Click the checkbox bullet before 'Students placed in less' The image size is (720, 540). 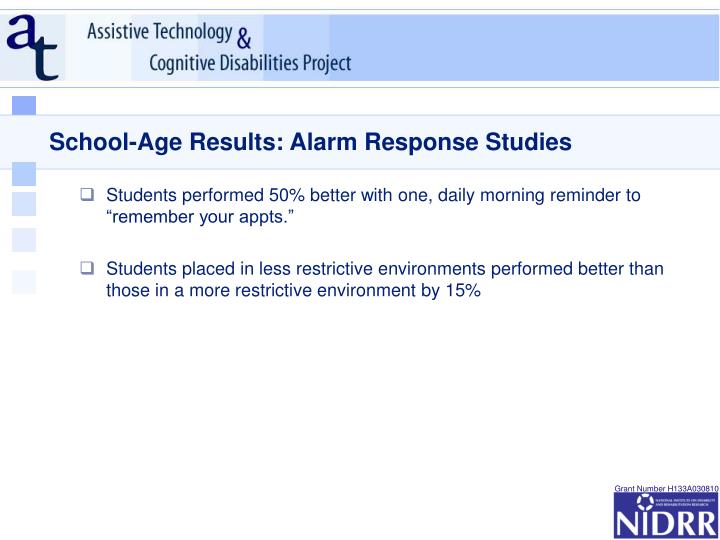(87, 268)
